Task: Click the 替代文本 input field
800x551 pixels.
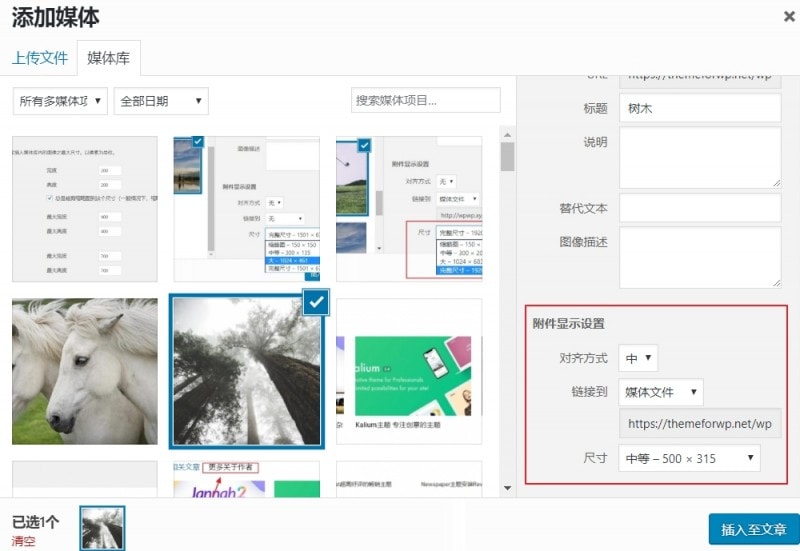Action: point(700,208)
